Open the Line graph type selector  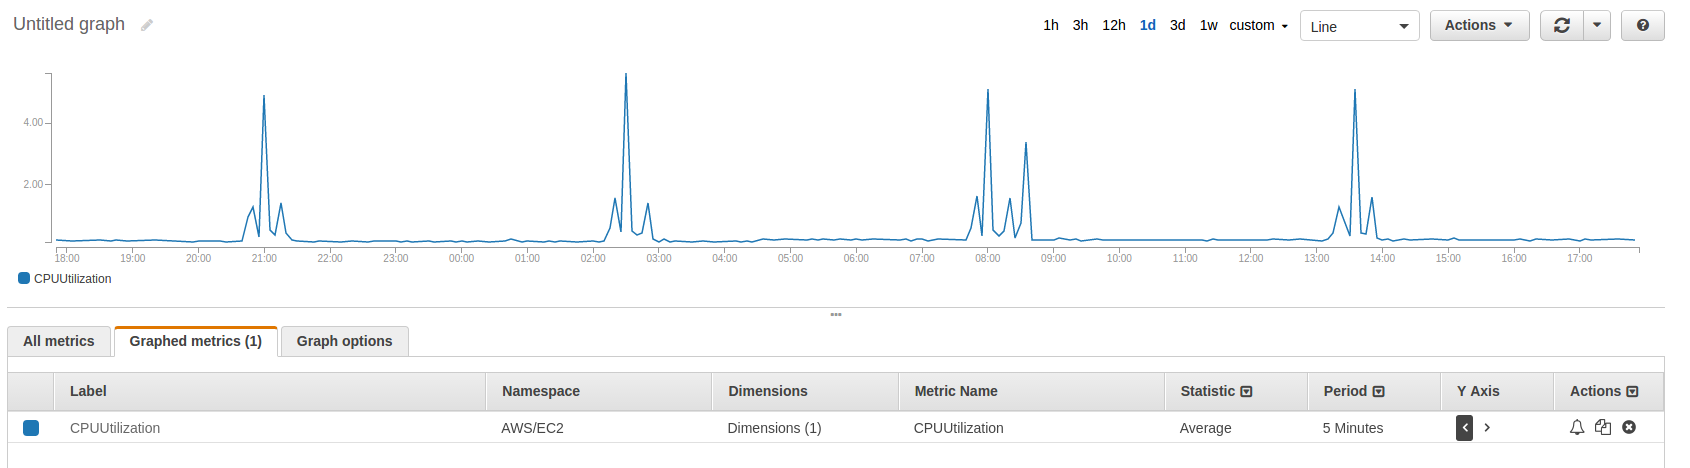pyautogui.click(x=1359, y=26)
